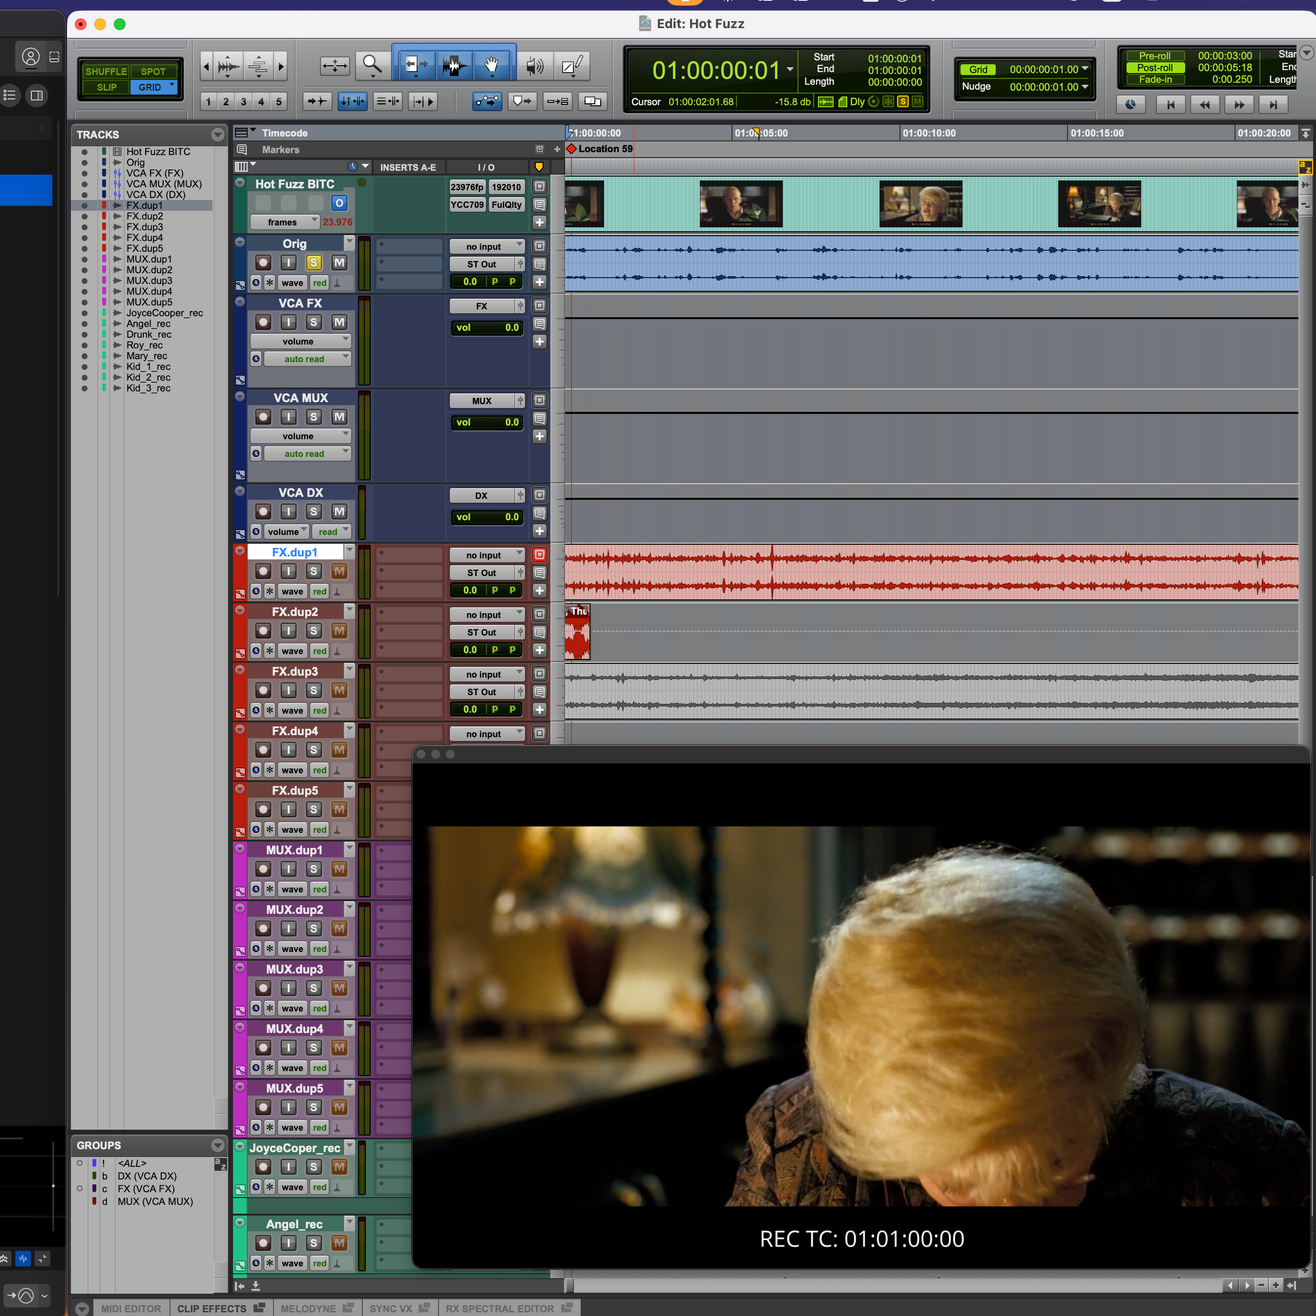Recall zoom preset 5
The width and height of the screenshot is (1316, 1316).
[279, 101]
